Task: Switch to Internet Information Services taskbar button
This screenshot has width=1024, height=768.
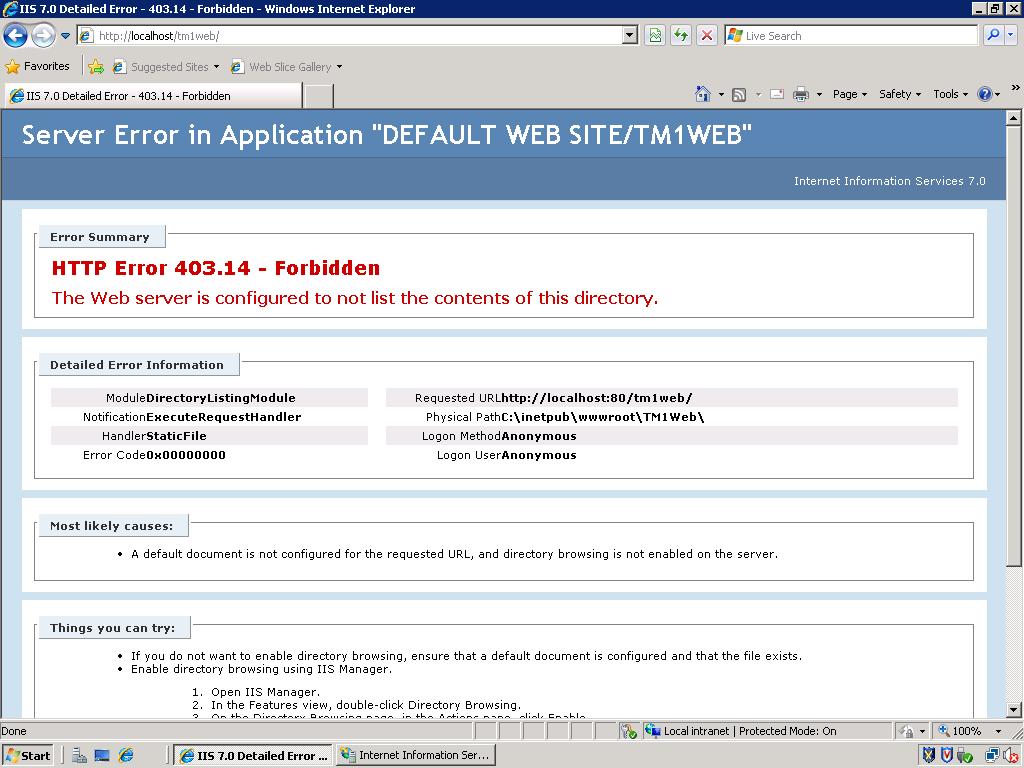Action: tap(416, 756)
